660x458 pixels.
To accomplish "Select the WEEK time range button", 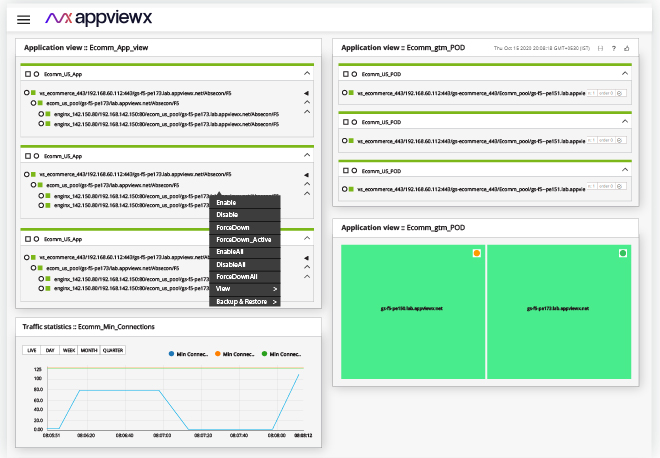I will click(x=69, y=350).
